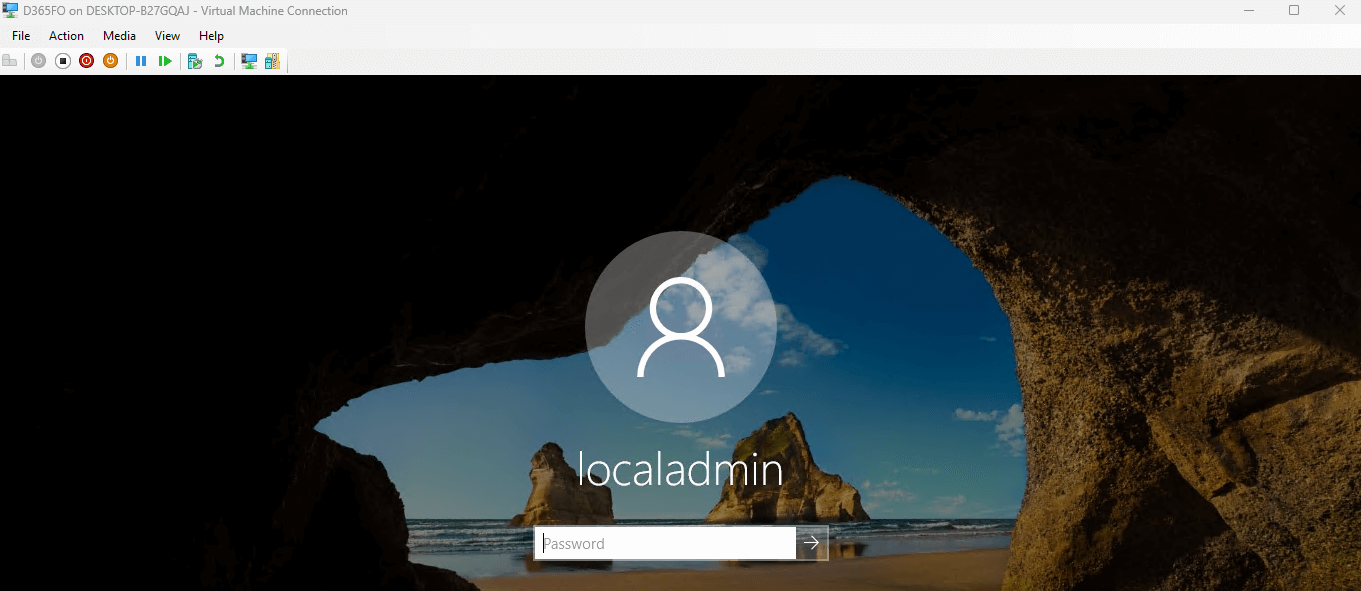This screenshot has width=1361, height=591.
Task: Click the Virtual Machine Connection title bar icon
Action: [x=11, y=11]
